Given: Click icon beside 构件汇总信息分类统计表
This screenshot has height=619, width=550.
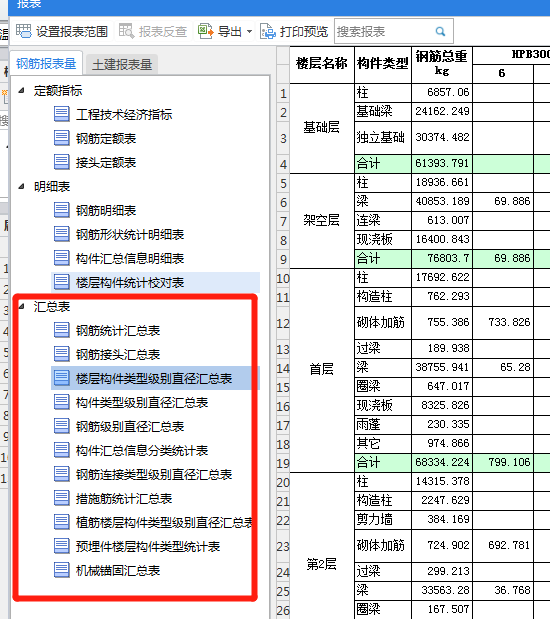Looking at the screenshot, I should (62, 450).
